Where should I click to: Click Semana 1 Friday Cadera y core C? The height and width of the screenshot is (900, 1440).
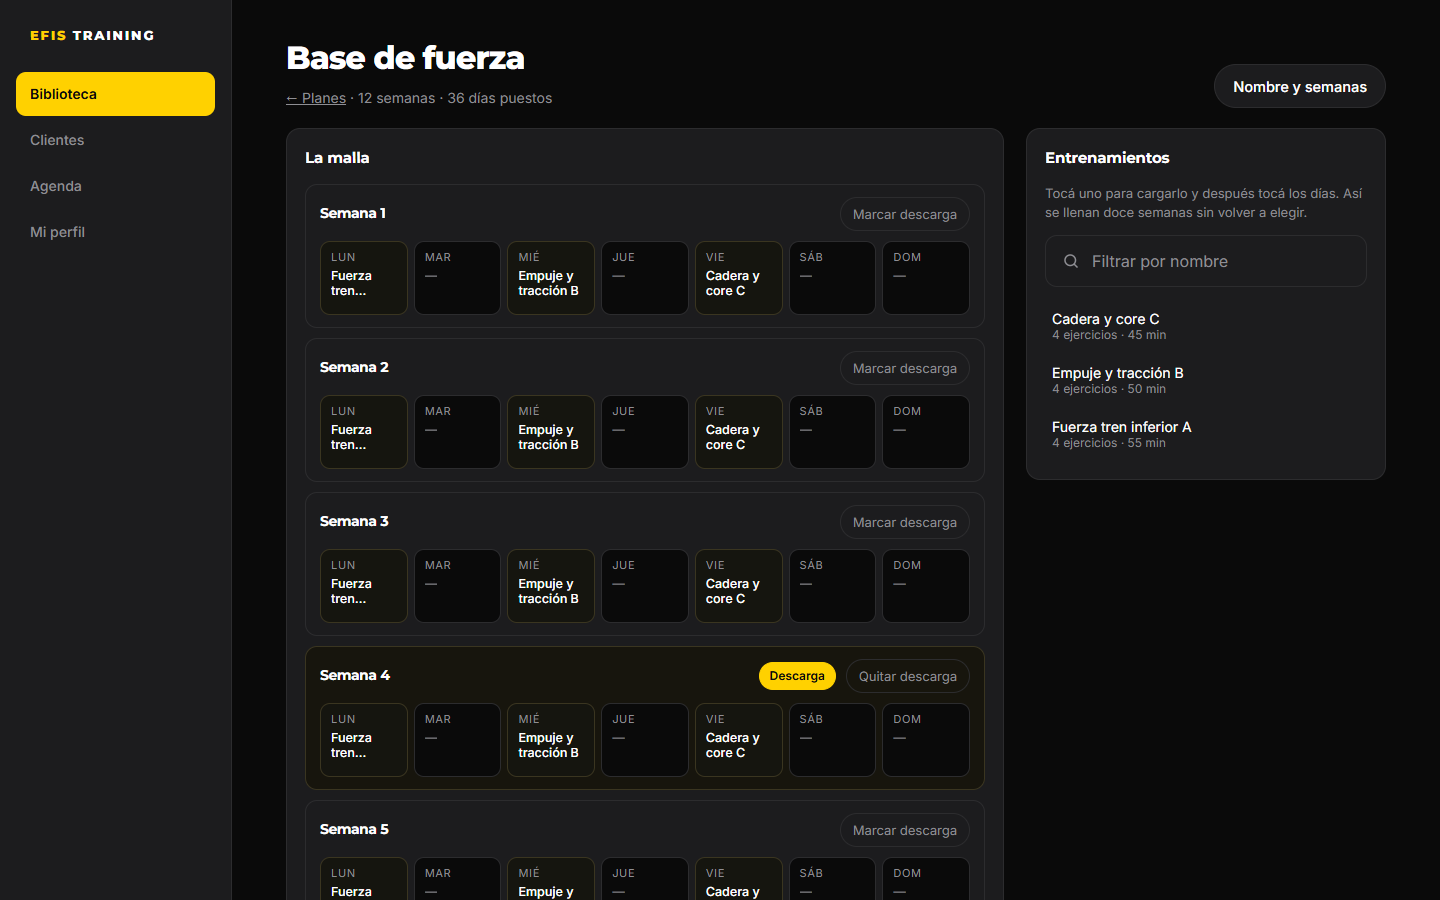(x=738, y=278)
